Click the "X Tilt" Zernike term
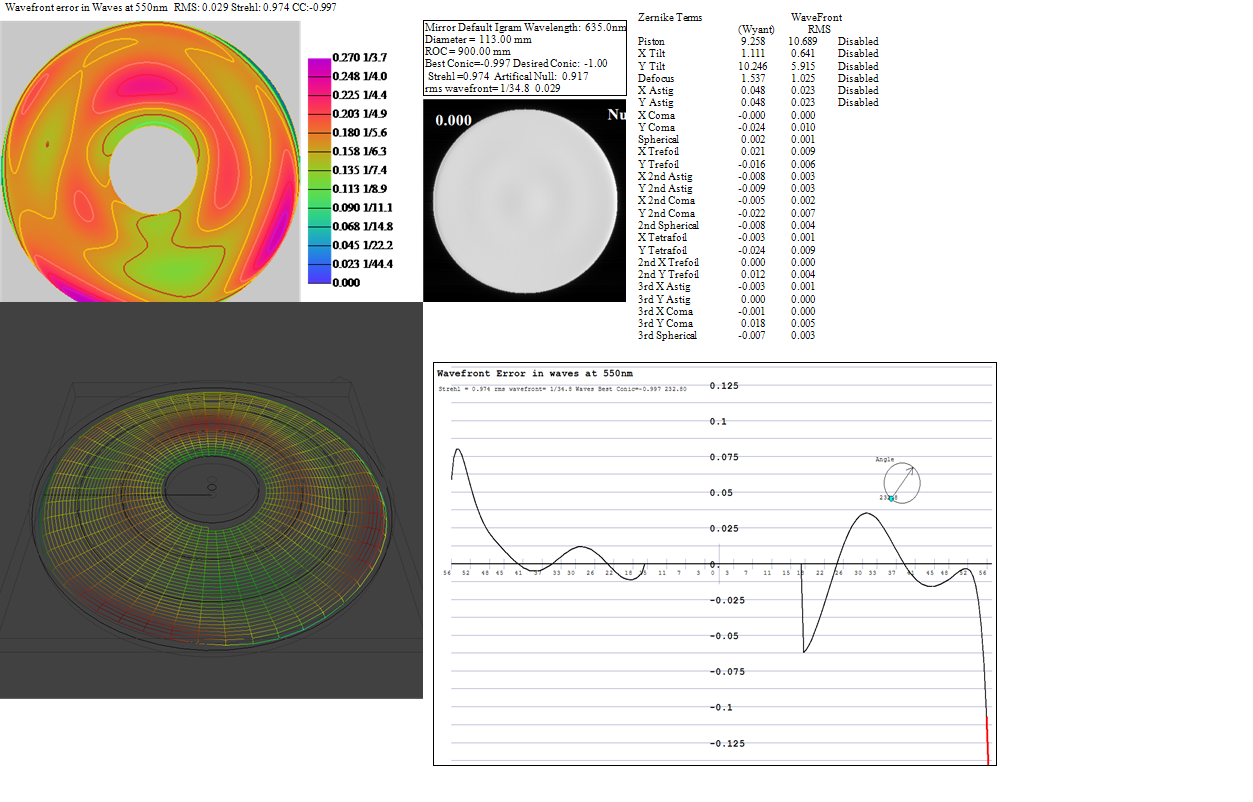 651,53
